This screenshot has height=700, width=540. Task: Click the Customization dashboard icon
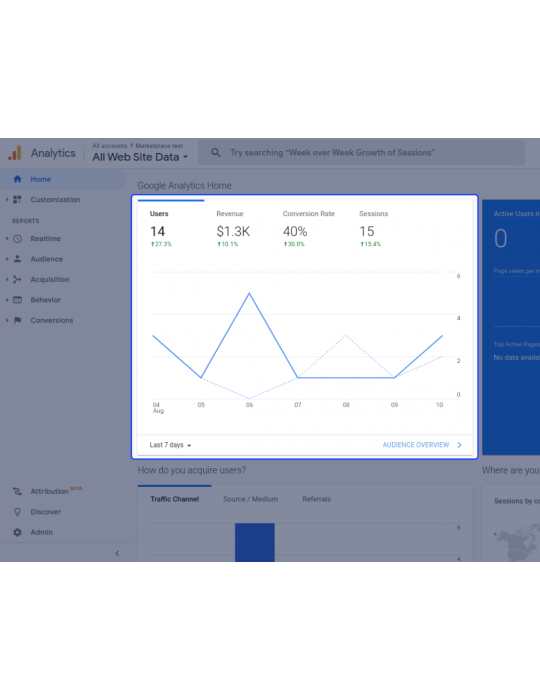coord(17,200)
